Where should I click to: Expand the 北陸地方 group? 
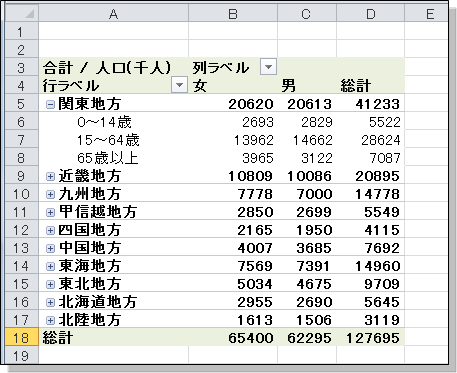pos(50,321)
